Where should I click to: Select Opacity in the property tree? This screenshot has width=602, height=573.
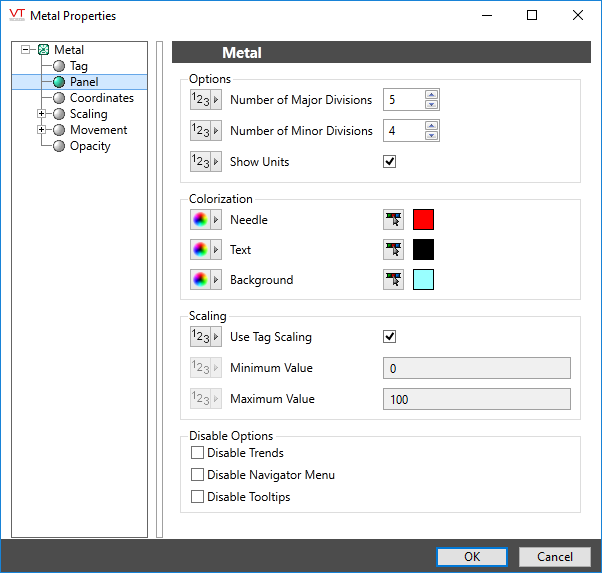pos(90,146)
